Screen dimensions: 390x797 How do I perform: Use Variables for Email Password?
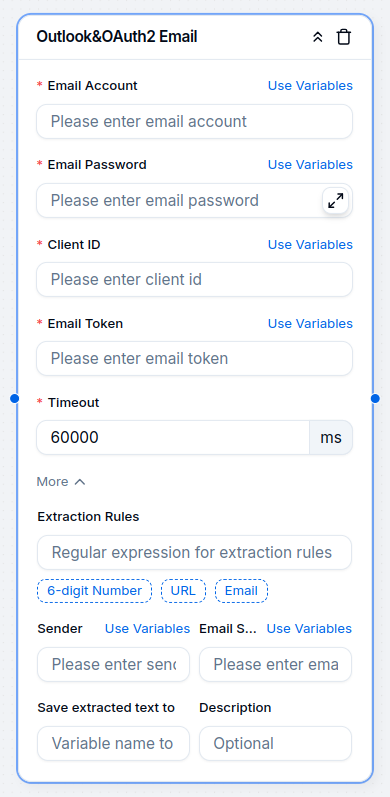[310, 165]
